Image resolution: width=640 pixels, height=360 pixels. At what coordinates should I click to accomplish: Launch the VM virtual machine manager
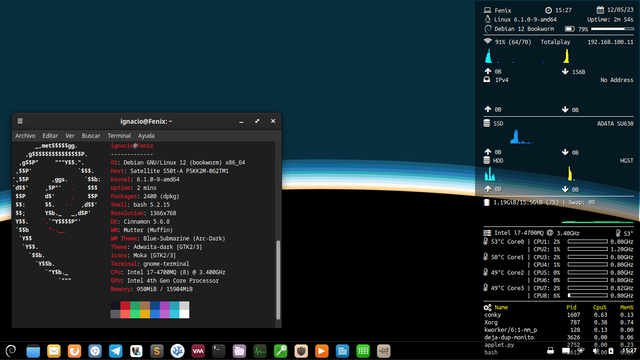pyautogui.click(x=198, y=351)
